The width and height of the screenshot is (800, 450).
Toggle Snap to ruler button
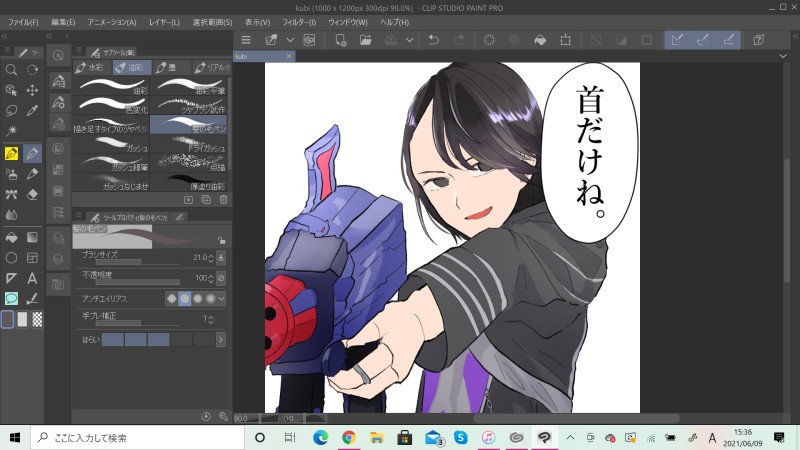click(x=677, y=40)
